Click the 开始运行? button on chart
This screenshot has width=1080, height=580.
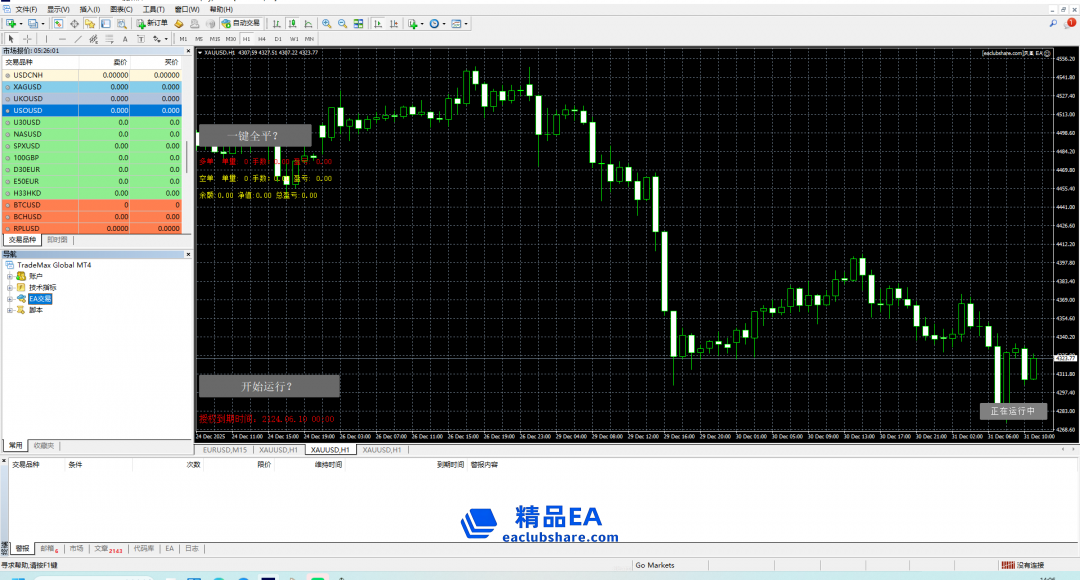point(268,386)
